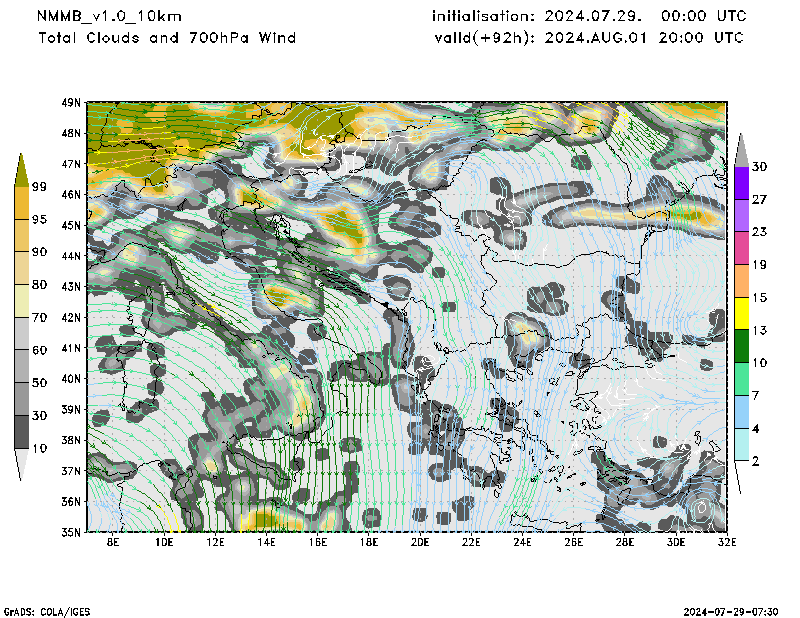Click the olive arrow atop cloud colorbar
Screen dimensions: 800x618
coord(22,169)
